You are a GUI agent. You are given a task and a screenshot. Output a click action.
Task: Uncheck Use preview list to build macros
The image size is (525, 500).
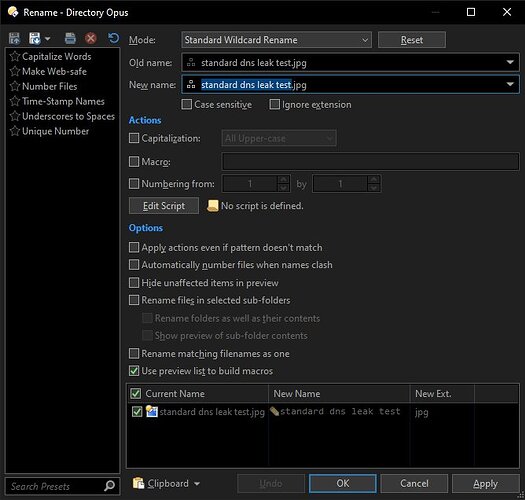134,371
